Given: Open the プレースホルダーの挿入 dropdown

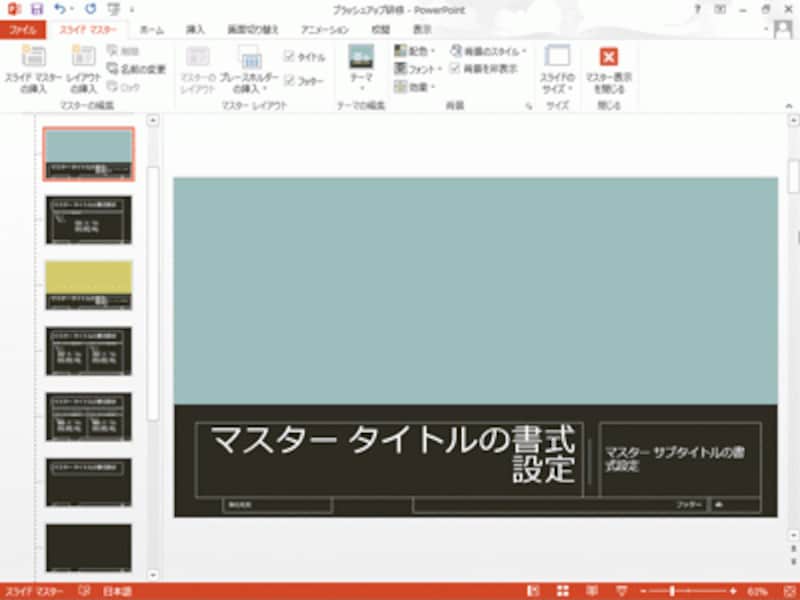Looking at the screenshot, I should (x=249, y=69).
